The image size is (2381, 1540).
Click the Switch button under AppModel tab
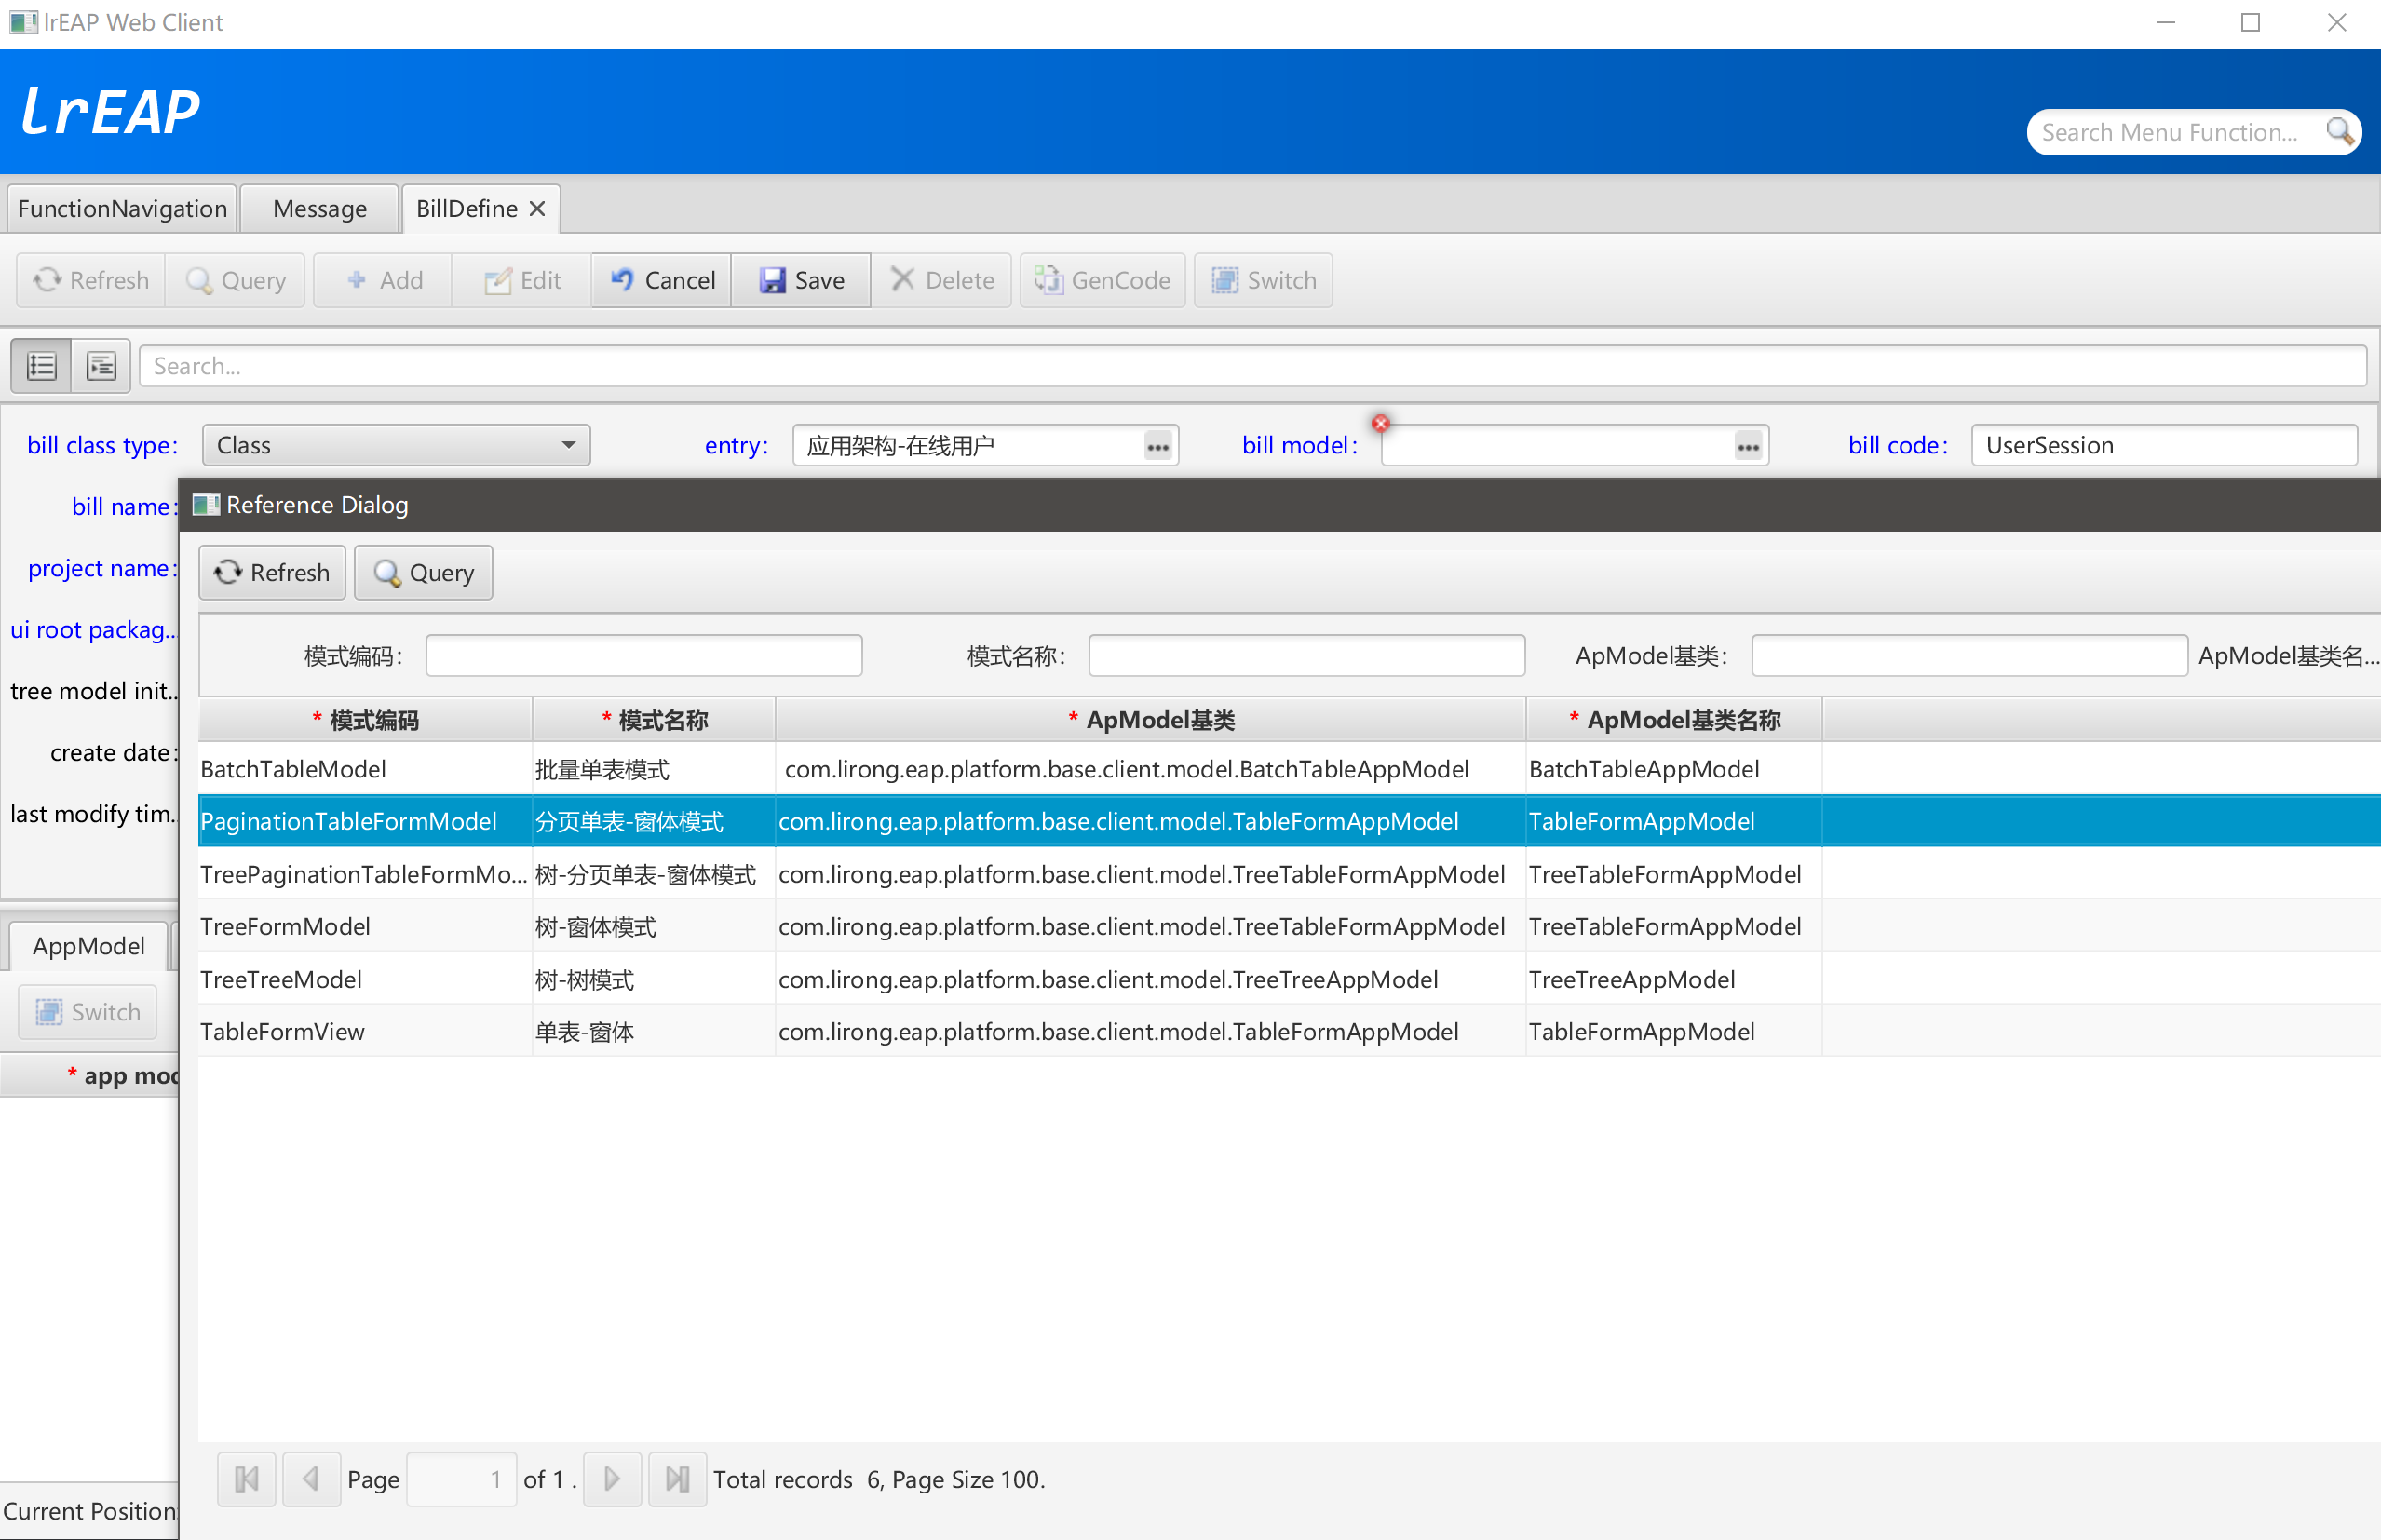(88, 1012)
